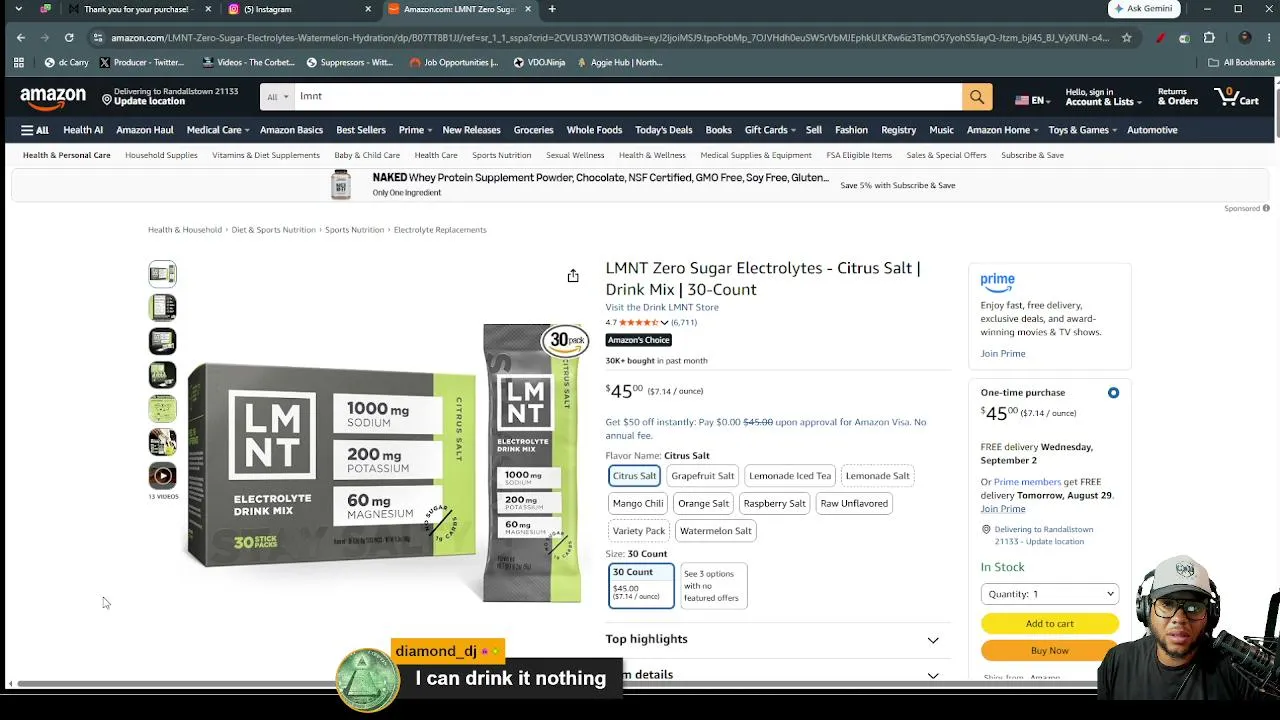This screenshot has width=1280, height=720.
Task: Open the Quantity dropdown
Action: [x=1049, y=594]
